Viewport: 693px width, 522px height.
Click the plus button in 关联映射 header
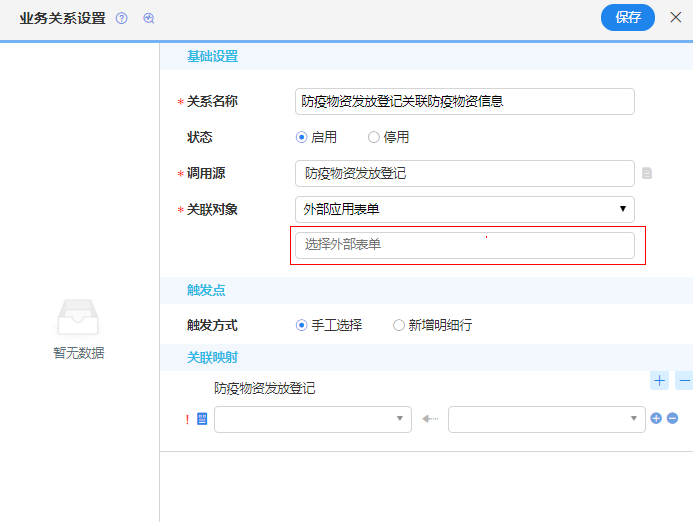(x=659, y=381)
